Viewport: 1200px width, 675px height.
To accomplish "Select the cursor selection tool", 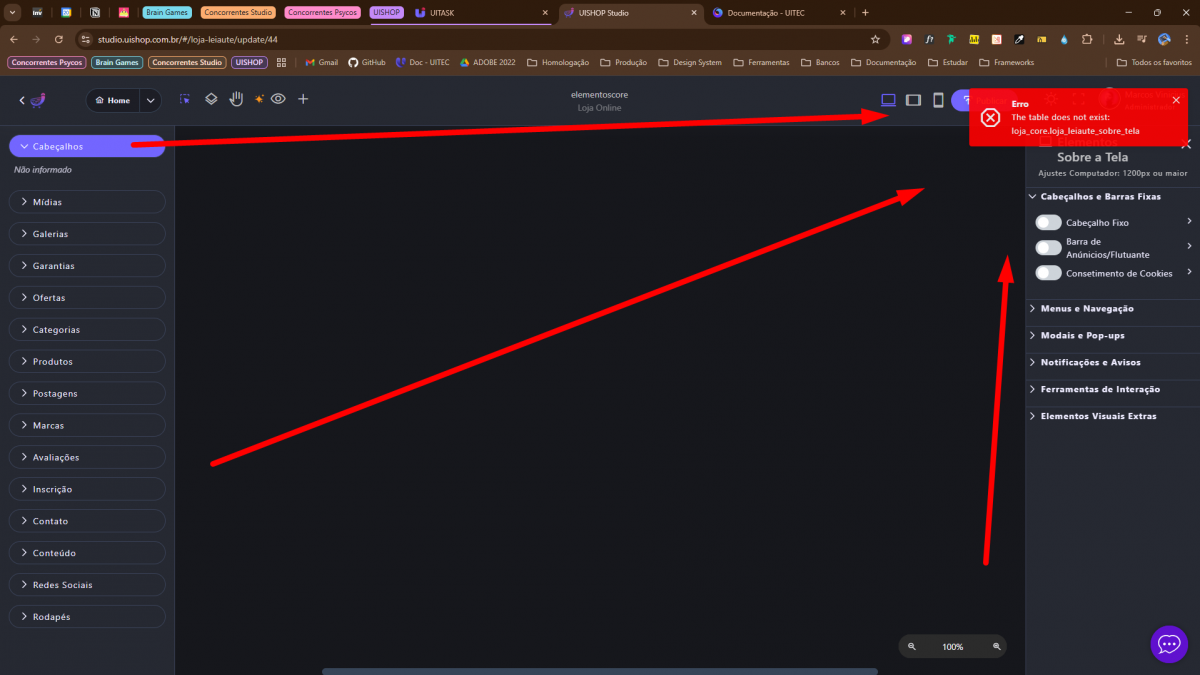I will pos(185,100).
